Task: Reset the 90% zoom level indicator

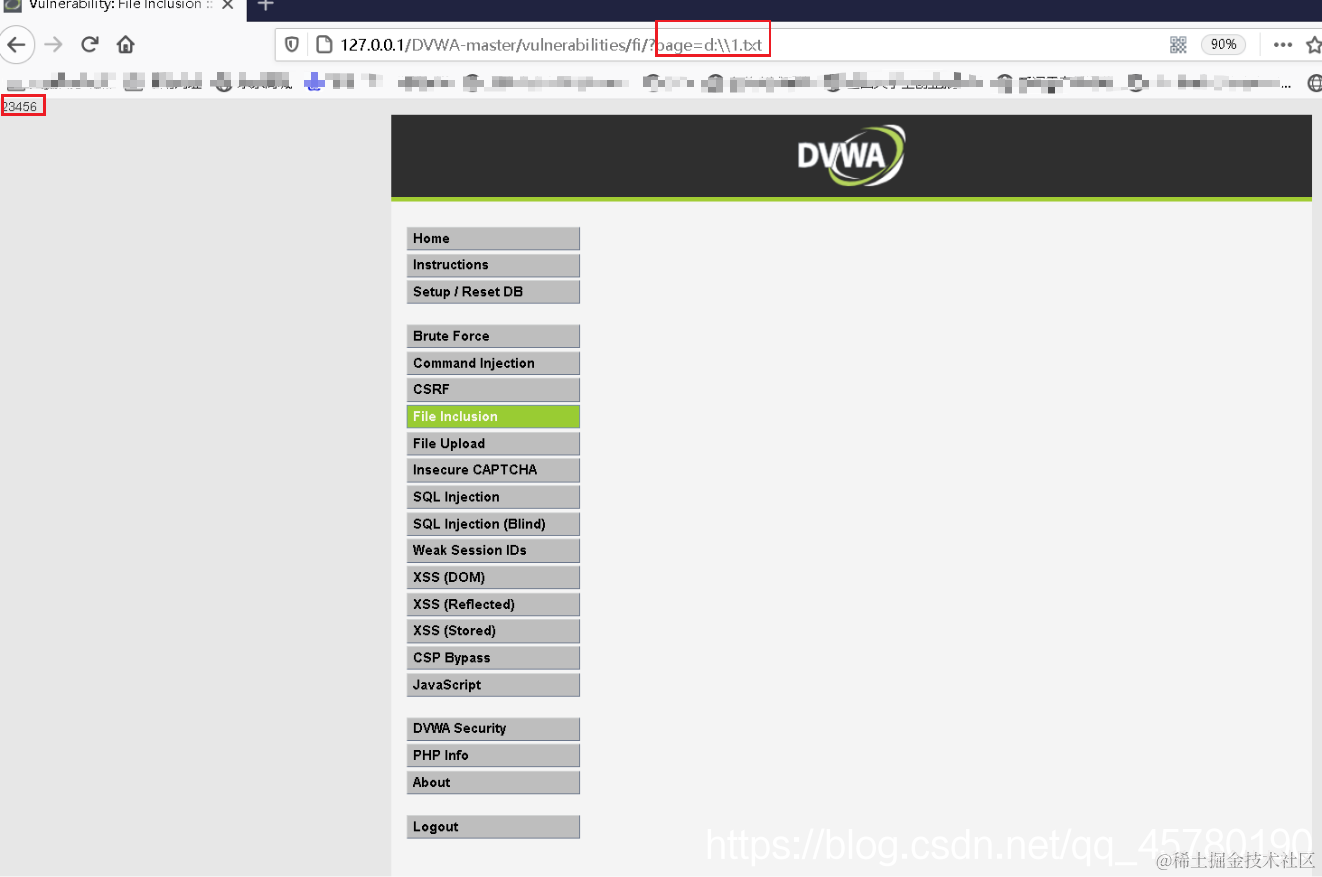Action: [1223, 44]
